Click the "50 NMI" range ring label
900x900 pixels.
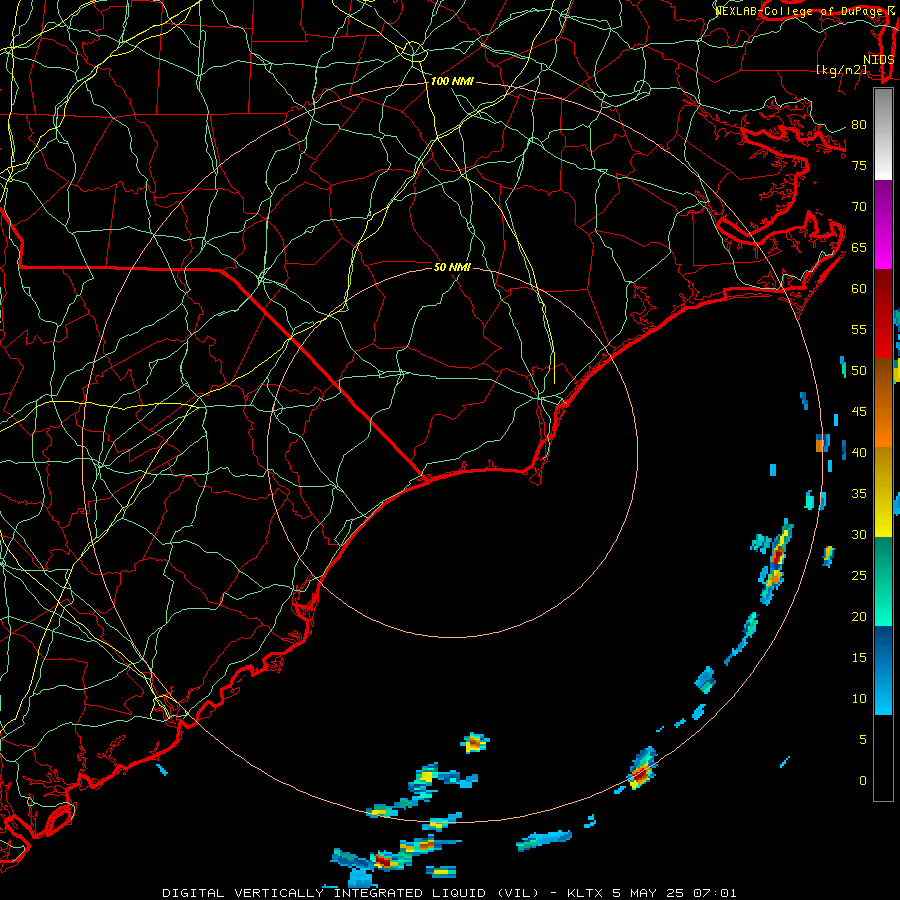click(x=452, y=267)
